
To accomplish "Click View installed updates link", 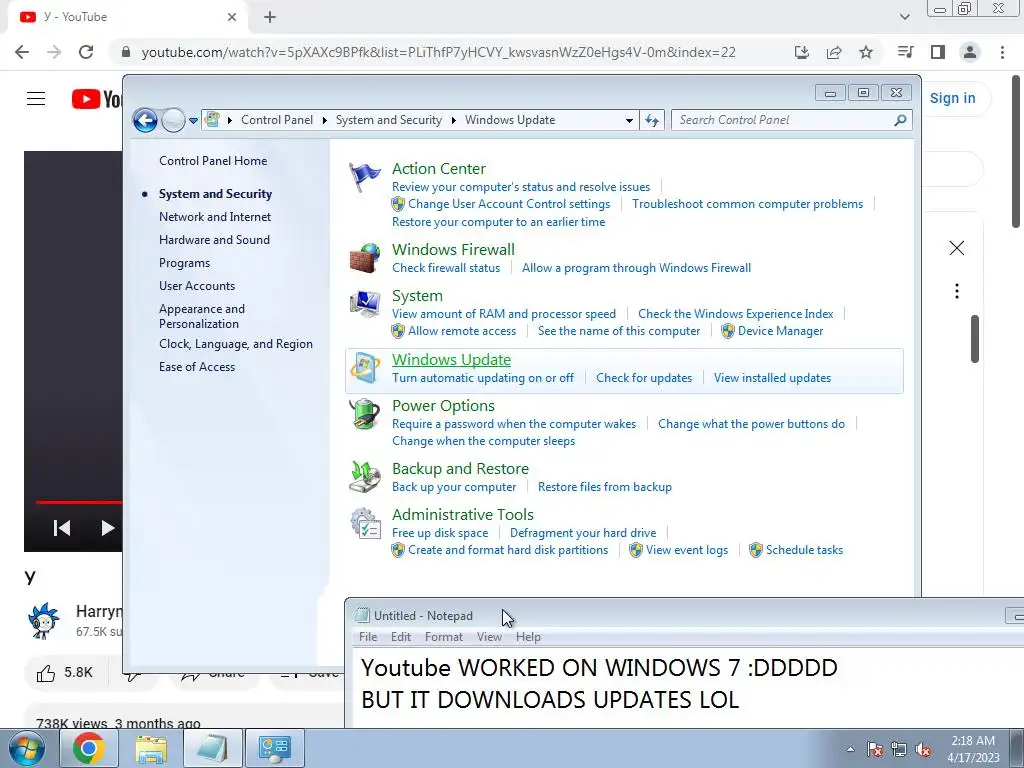I will tap(773, 377).
